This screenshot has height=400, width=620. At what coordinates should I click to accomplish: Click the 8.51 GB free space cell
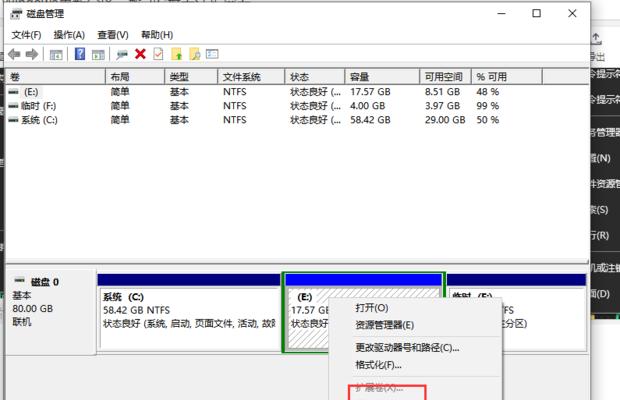(x=442, y=92)
